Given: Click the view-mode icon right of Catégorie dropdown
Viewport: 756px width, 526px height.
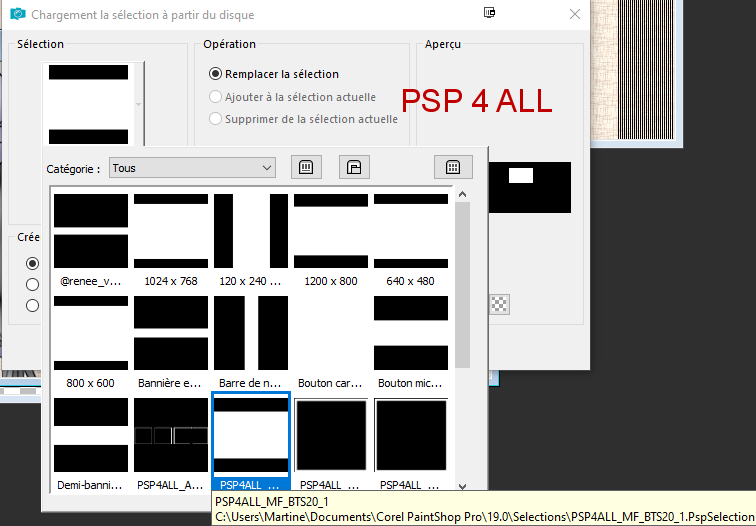Looking at the screenshot, I should [x=306, y=168].
